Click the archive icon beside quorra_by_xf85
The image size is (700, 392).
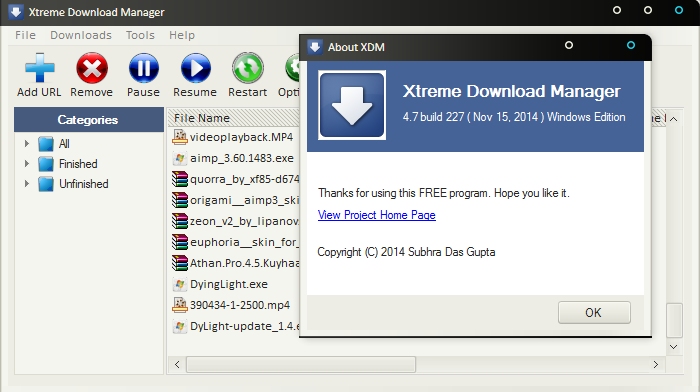pos(179,179)
